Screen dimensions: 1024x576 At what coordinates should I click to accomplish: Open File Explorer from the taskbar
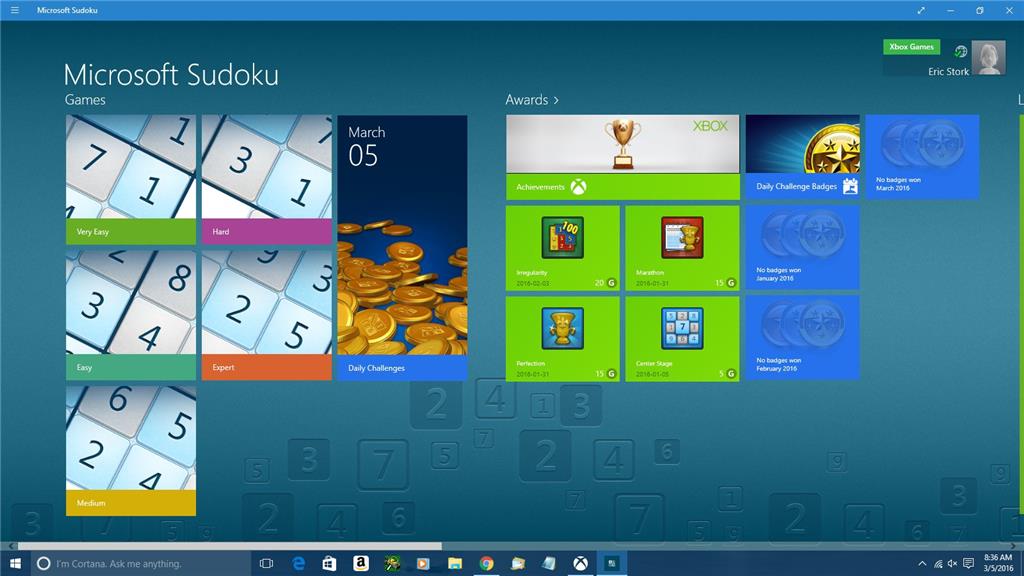tap(455, 563)
